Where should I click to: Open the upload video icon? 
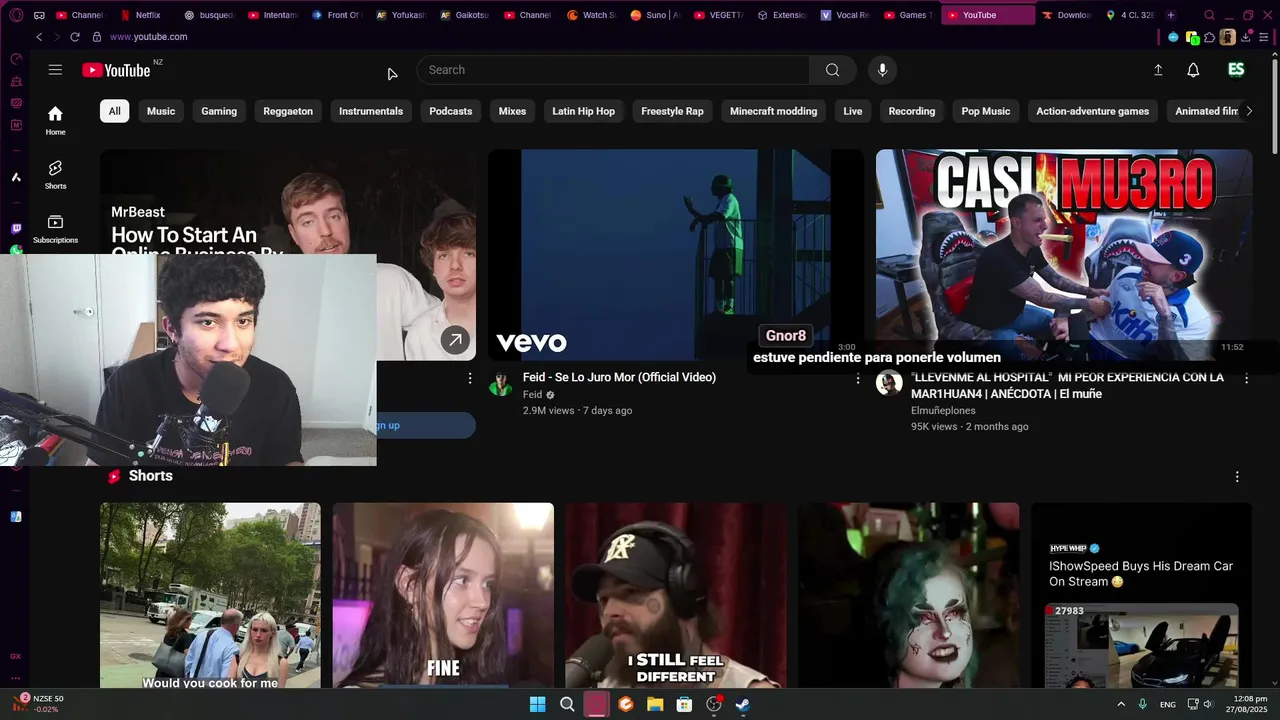click(x=1158, y=70)
